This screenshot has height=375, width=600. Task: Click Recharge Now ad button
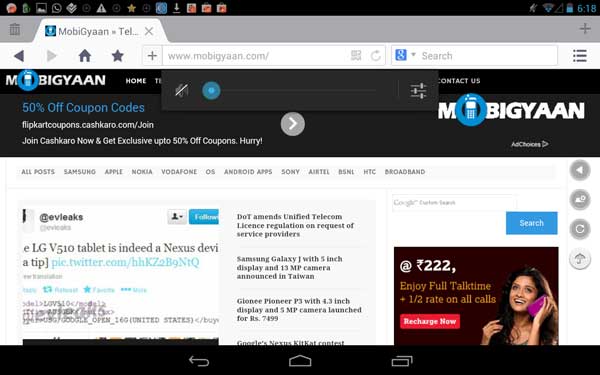[430, 321]
